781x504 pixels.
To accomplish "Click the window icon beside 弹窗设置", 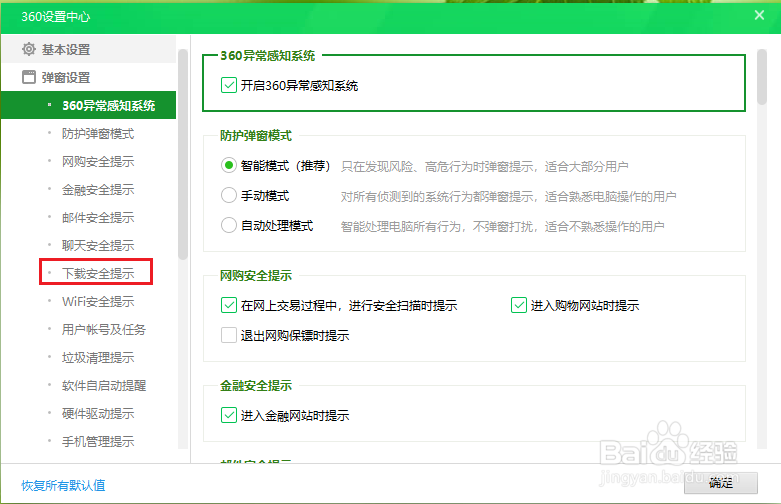I will (29, 77).
